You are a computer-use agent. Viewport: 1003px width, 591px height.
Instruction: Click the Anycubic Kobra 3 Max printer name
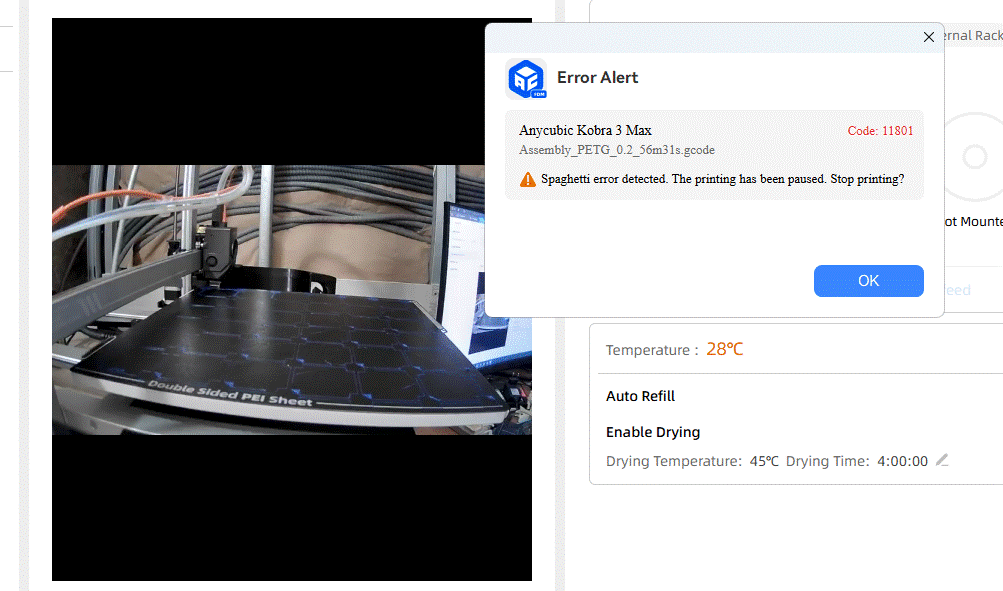[x=585, y=130]
